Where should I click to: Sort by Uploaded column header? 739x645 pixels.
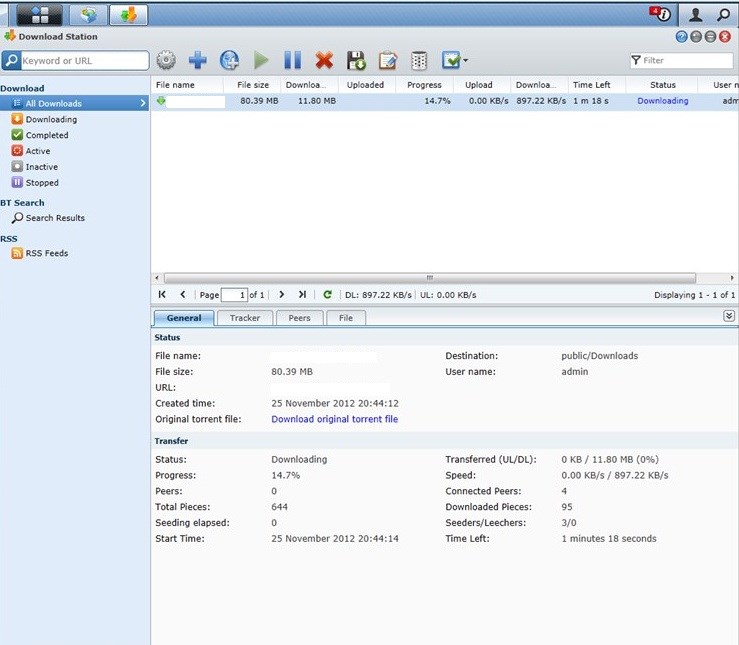[365, 85]
